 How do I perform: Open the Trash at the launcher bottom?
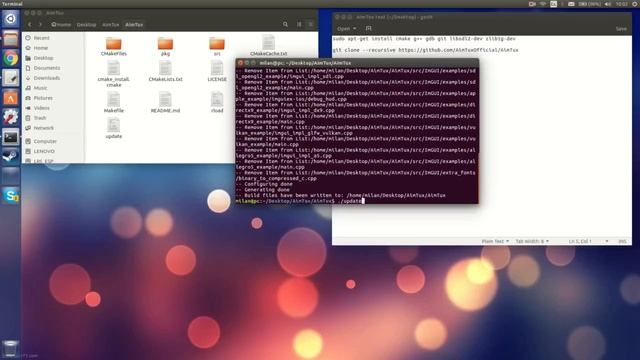(10, 349)
